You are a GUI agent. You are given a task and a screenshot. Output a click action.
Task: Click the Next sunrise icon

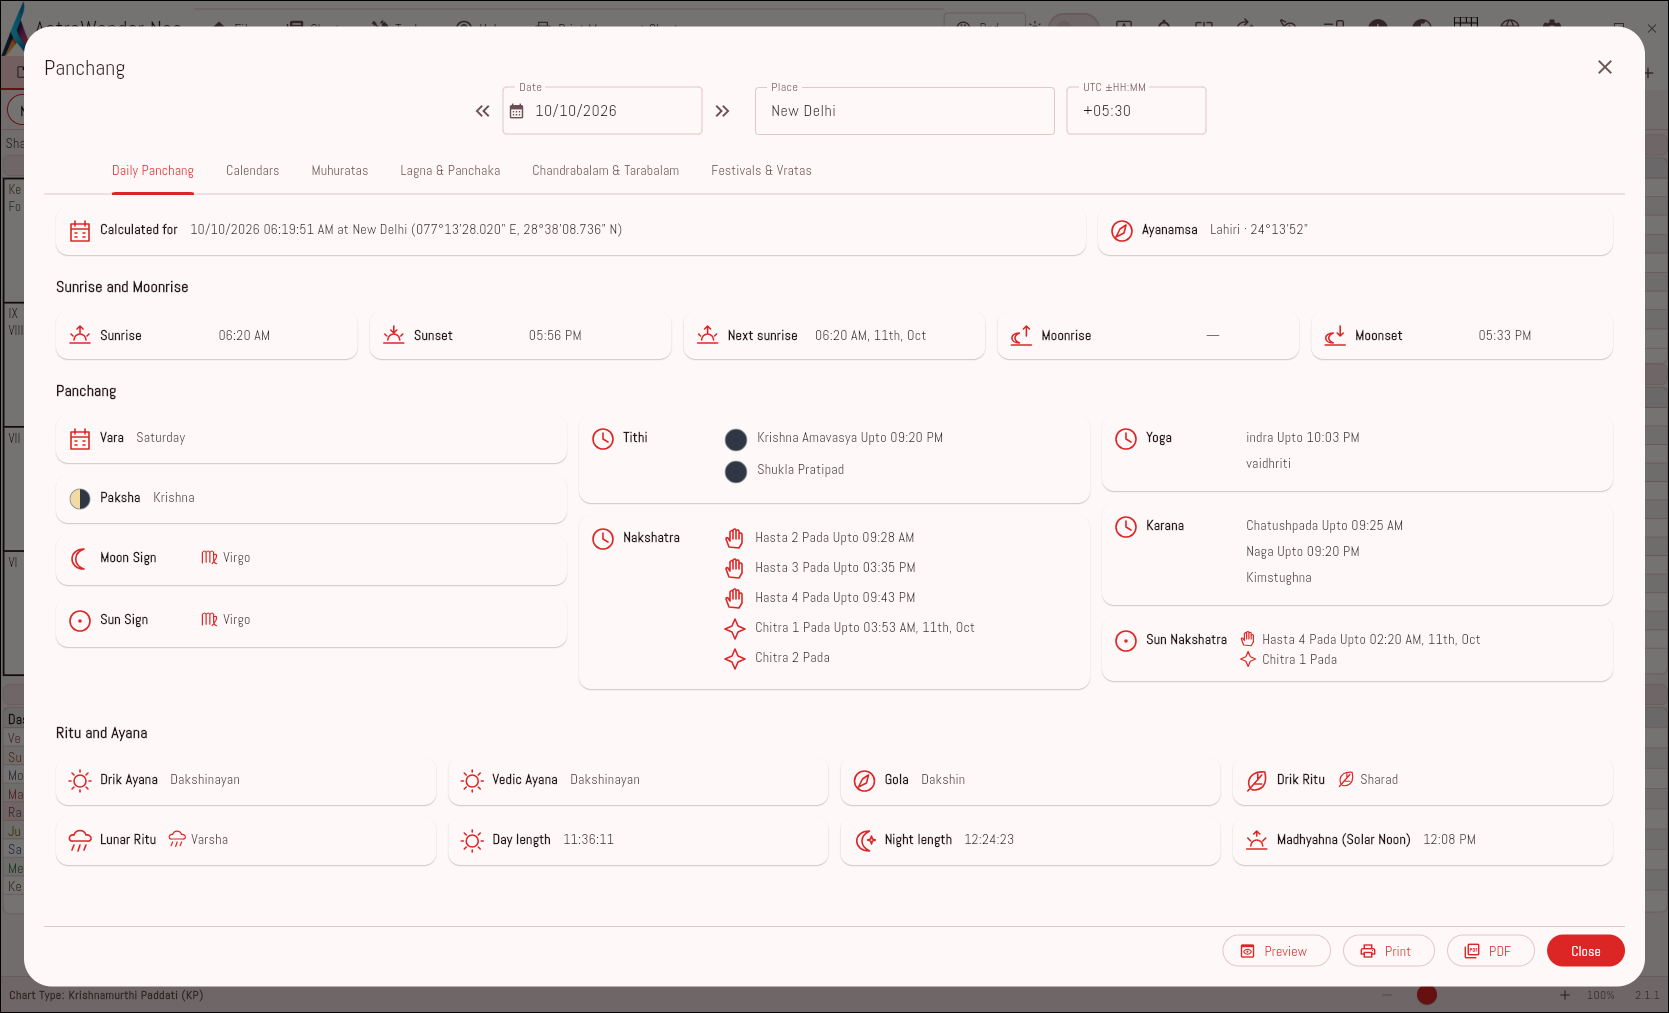click(x=708, y=335)
